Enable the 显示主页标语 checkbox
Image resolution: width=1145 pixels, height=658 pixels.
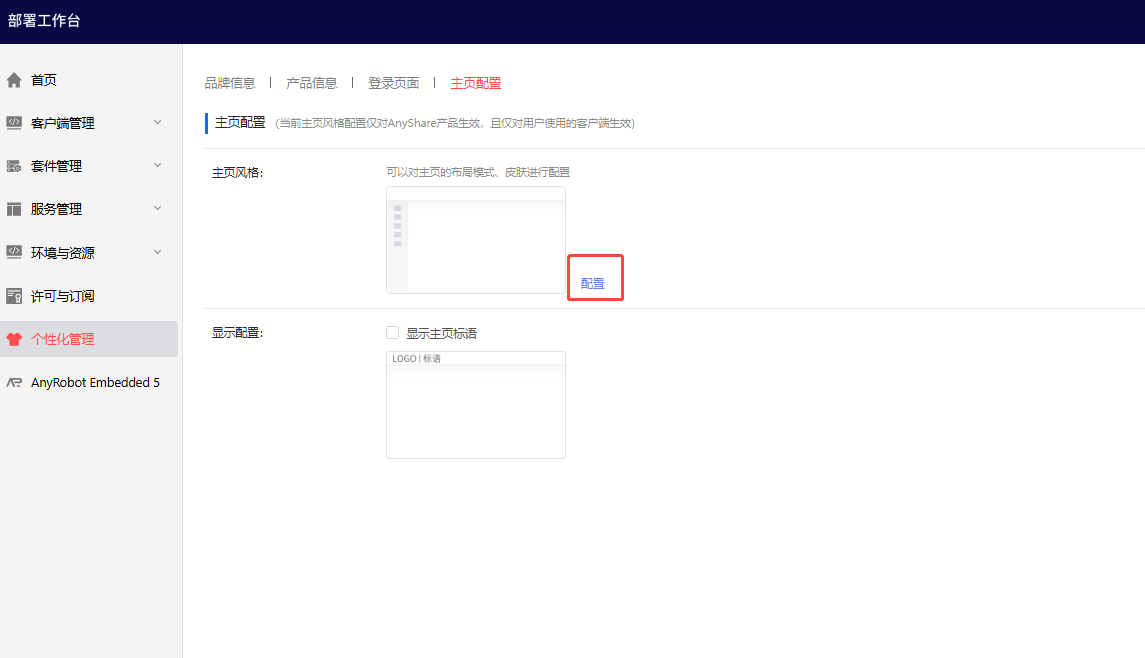393,333
